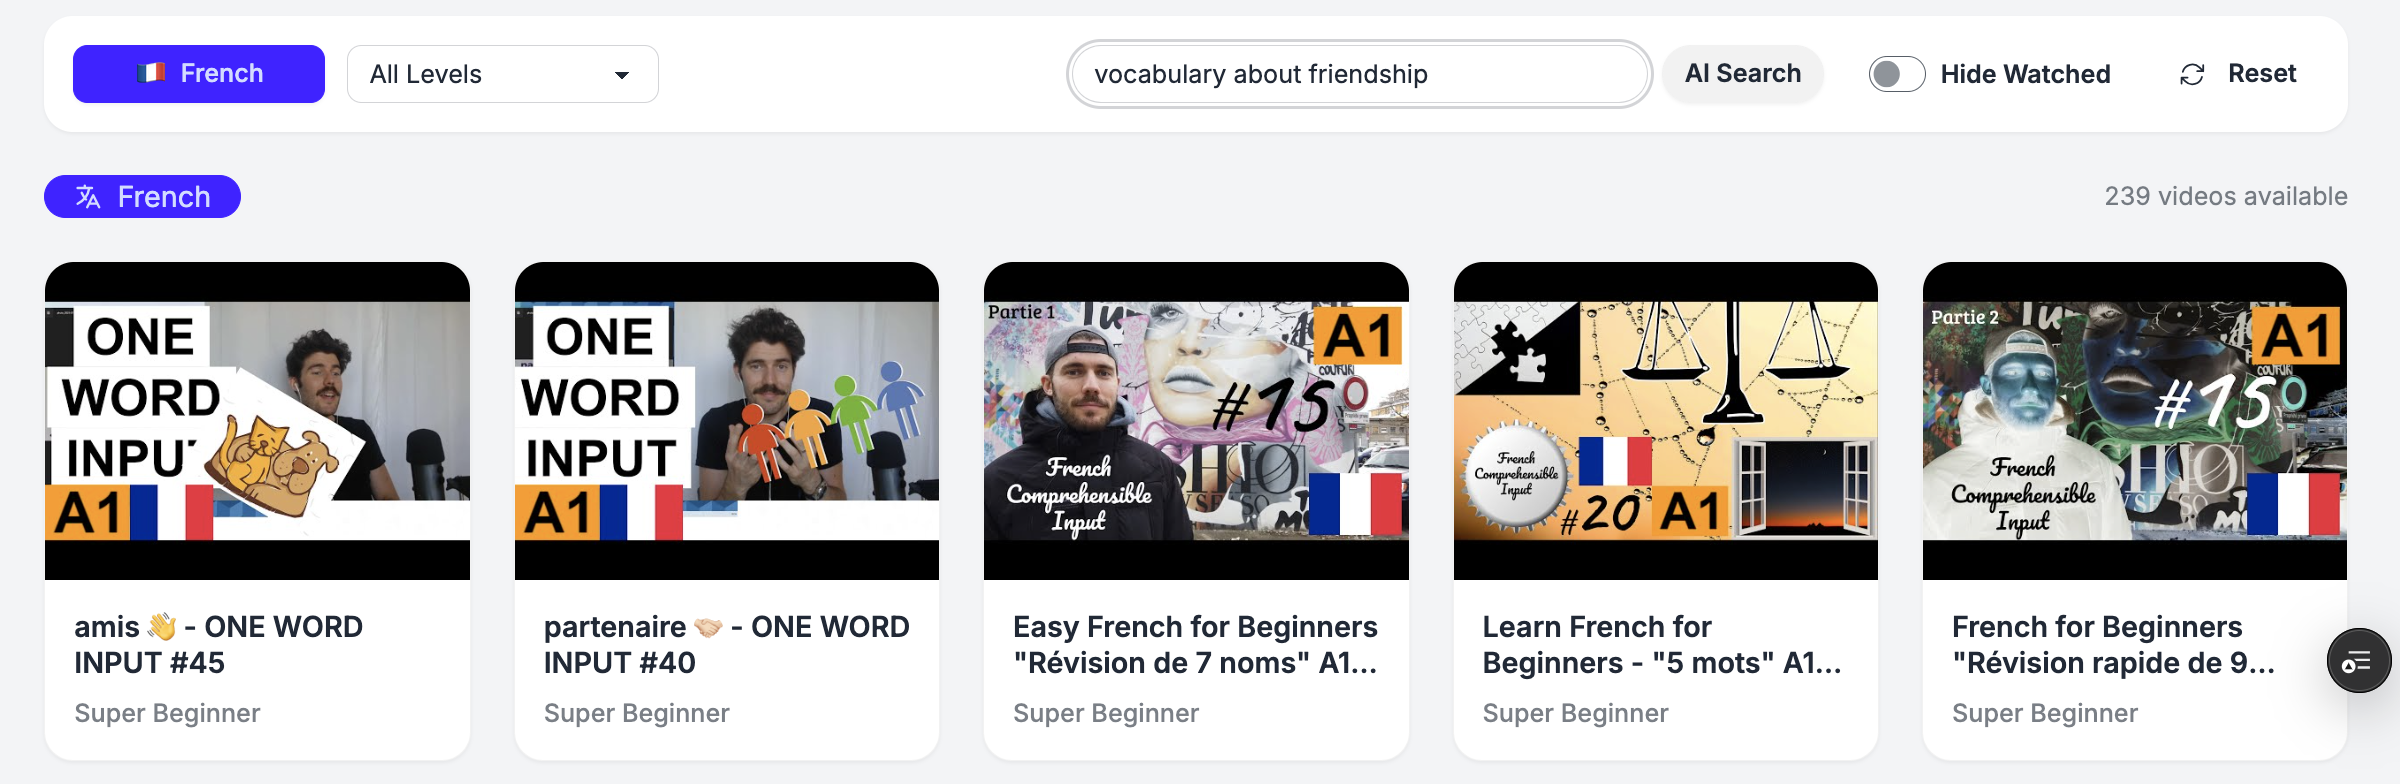The image size is (2400, 784).
Task: Click the thumbnail of the #15 Partie 1 video
Action: click(x=1196, y=420)
